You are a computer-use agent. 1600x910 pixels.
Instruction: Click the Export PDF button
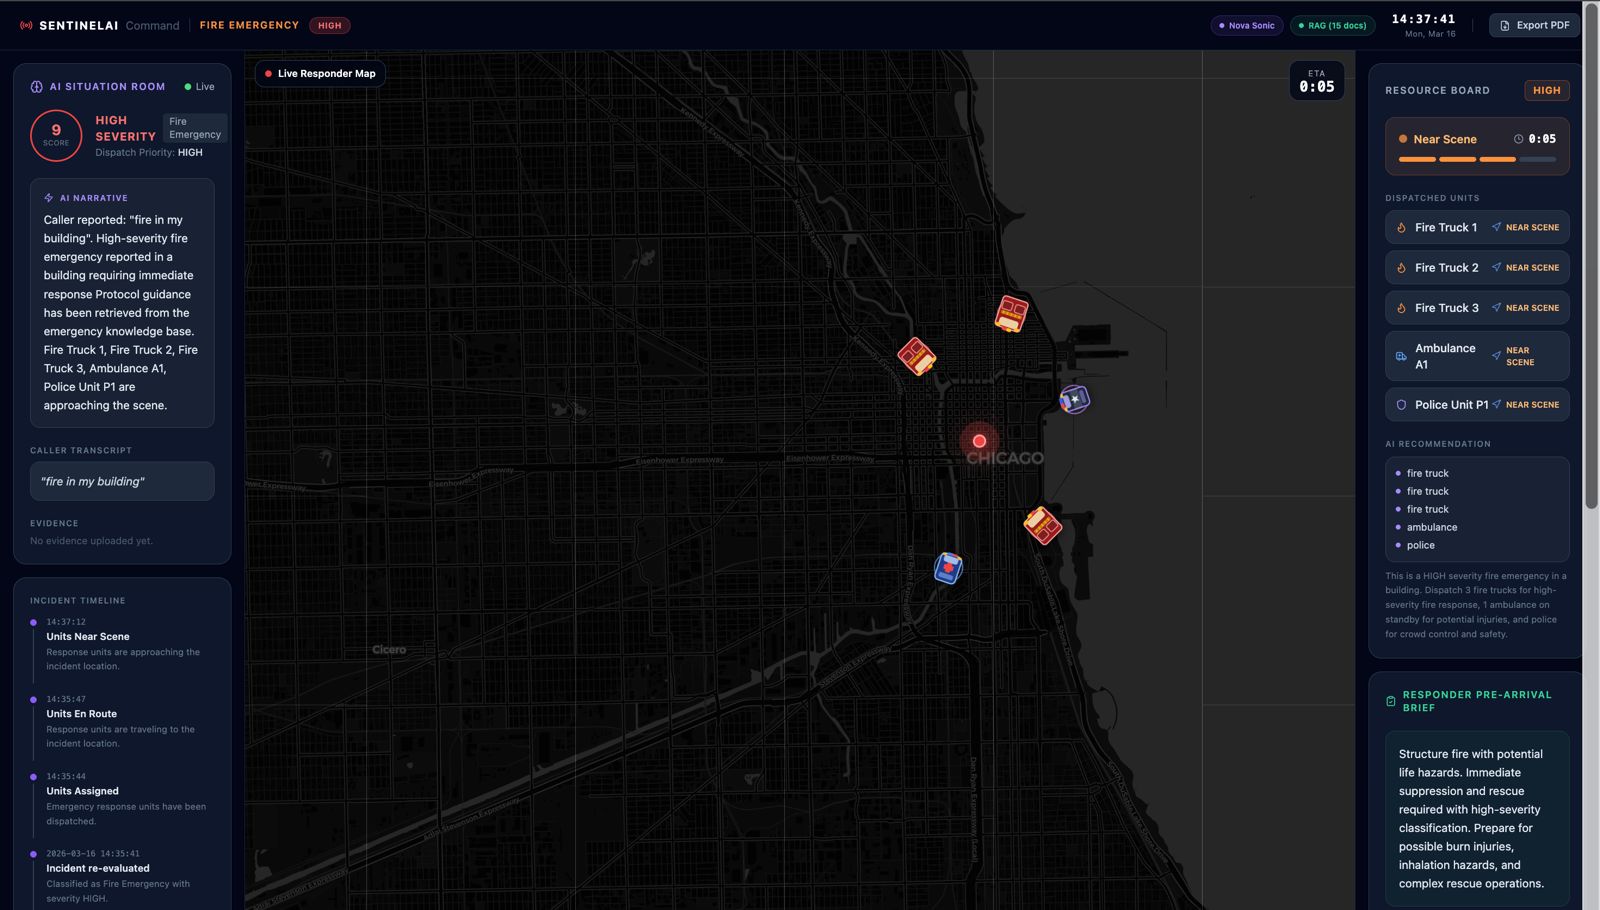[1534, 26]
